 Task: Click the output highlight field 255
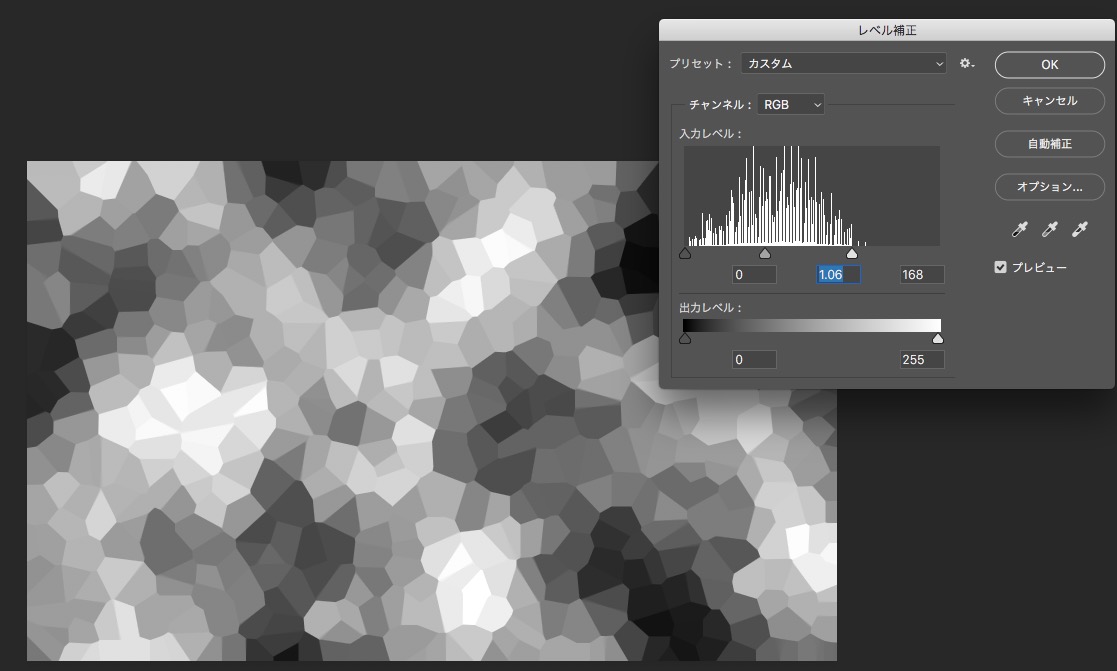coord(923,360)
